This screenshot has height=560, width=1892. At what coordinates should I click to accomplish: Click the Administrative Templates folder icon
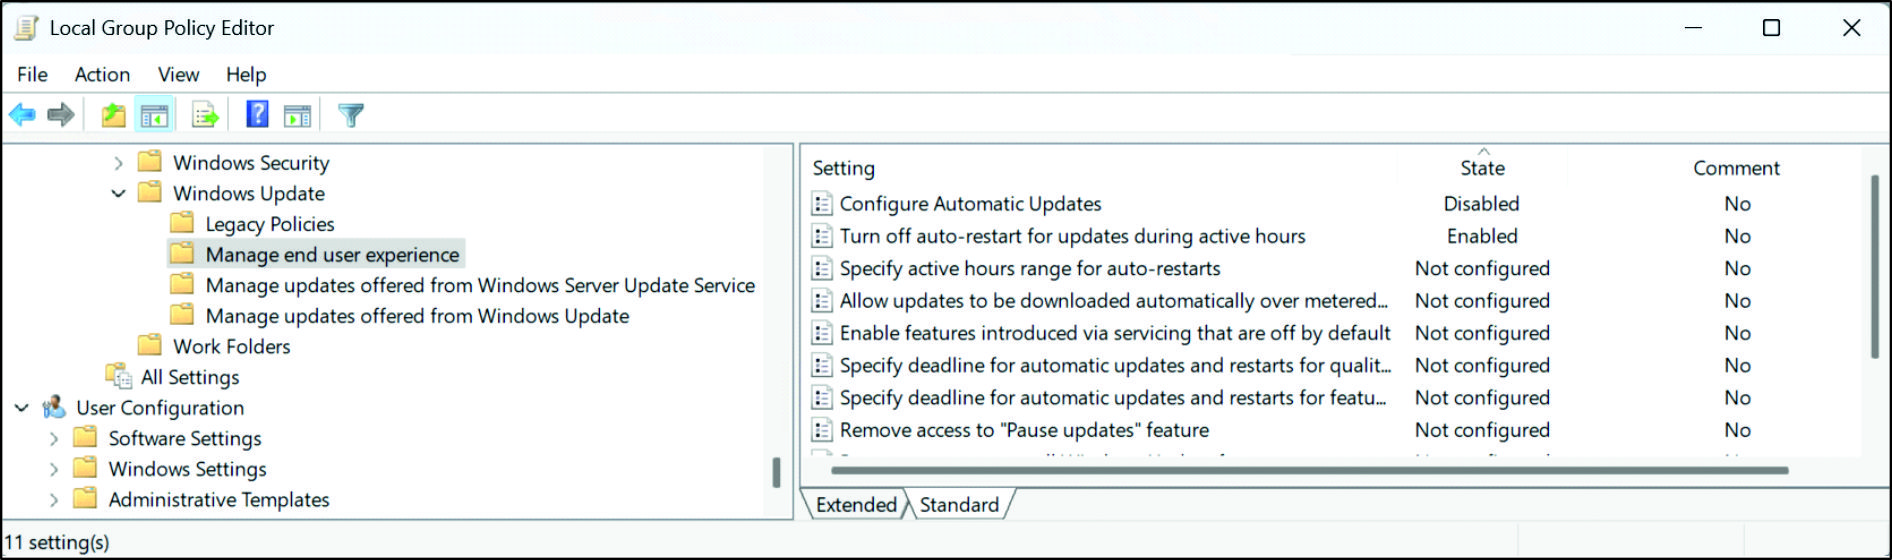click(x=86, y=498)
